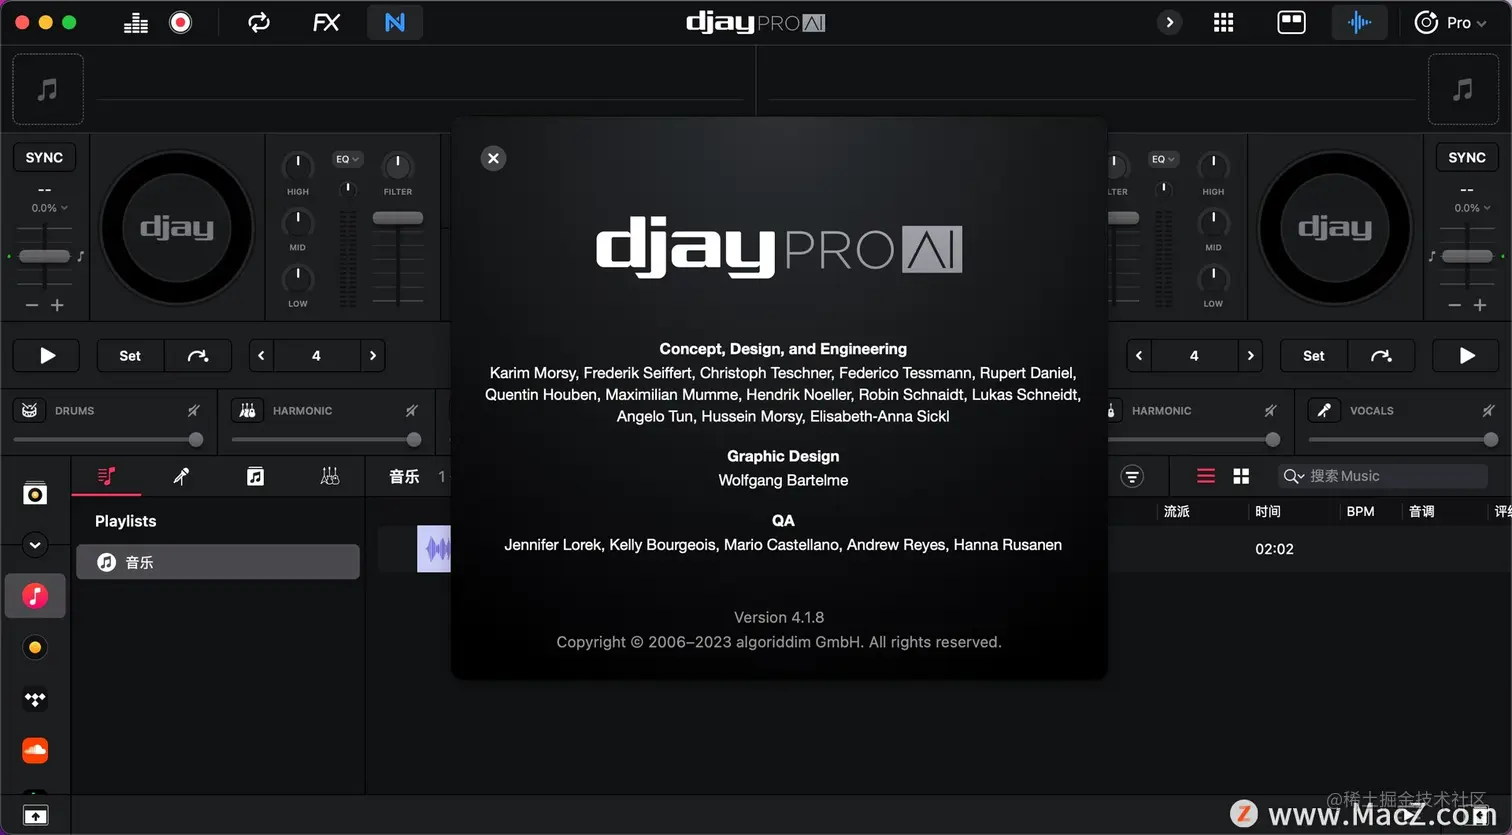Click the left djay turntable platter

point(177,228)
